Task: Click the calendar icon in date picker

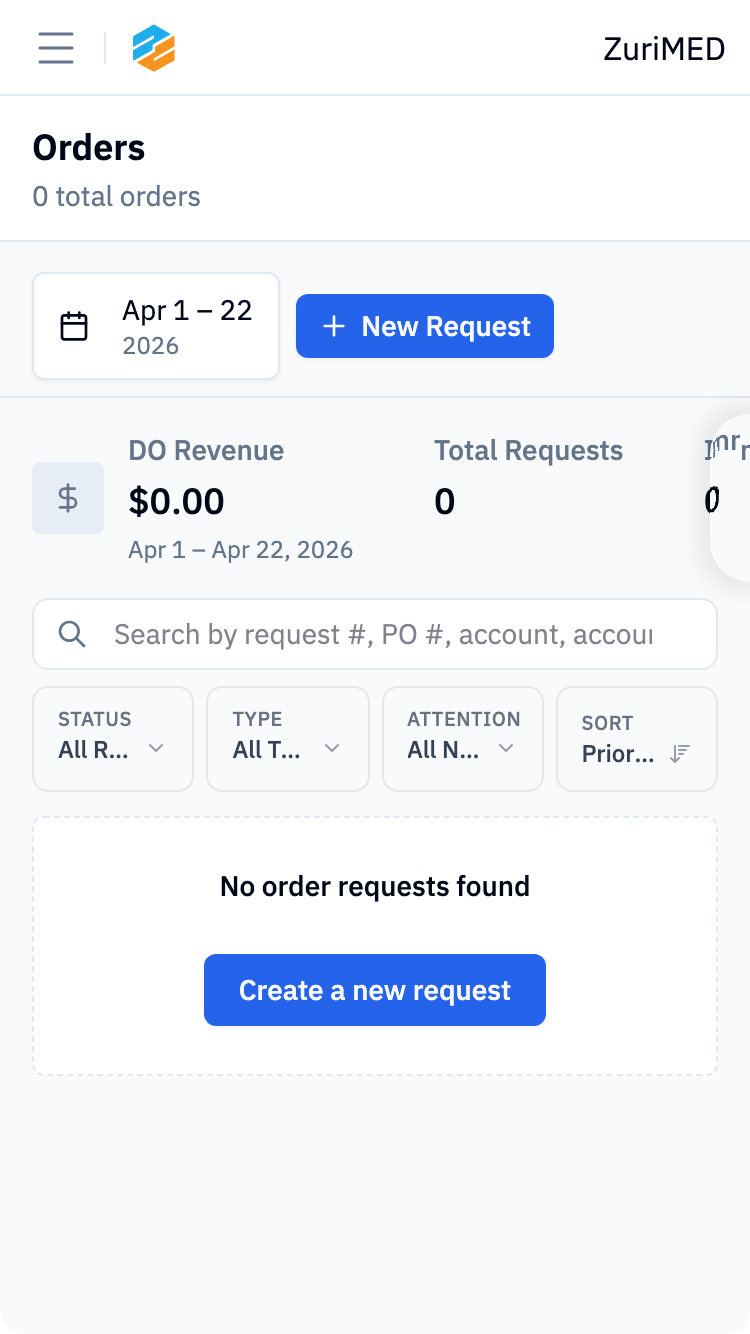Action: pyautogui.click(x=74, y=327)
